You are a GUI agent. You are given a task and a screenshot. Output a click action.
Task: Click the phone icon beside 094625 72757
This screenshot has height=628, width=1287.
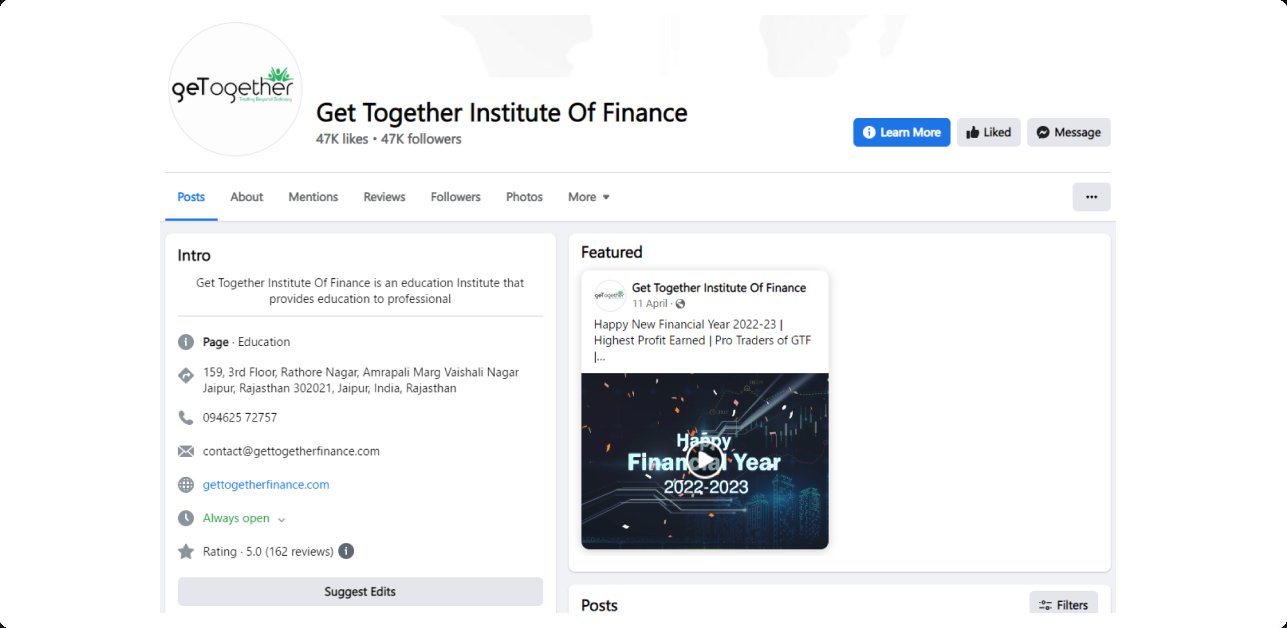pos(185,417)
